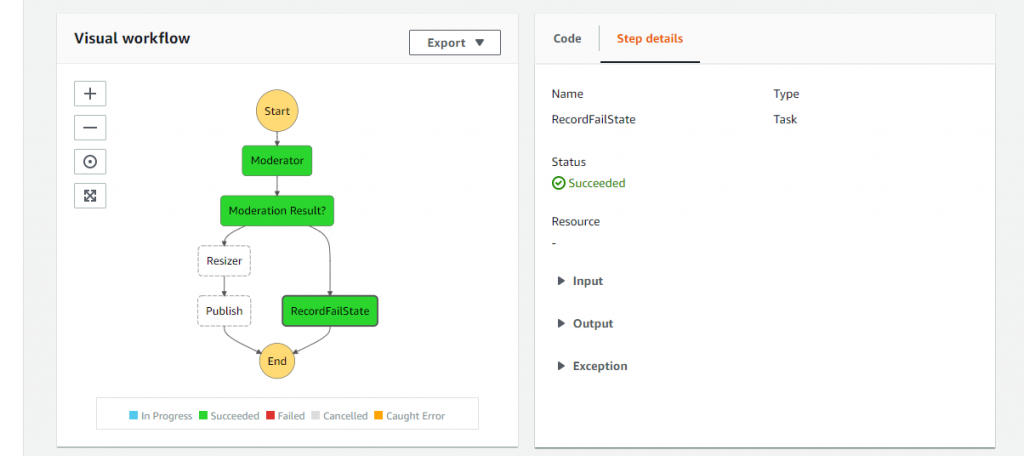Zoom in on the workflow graph

[x=90, y=93]
